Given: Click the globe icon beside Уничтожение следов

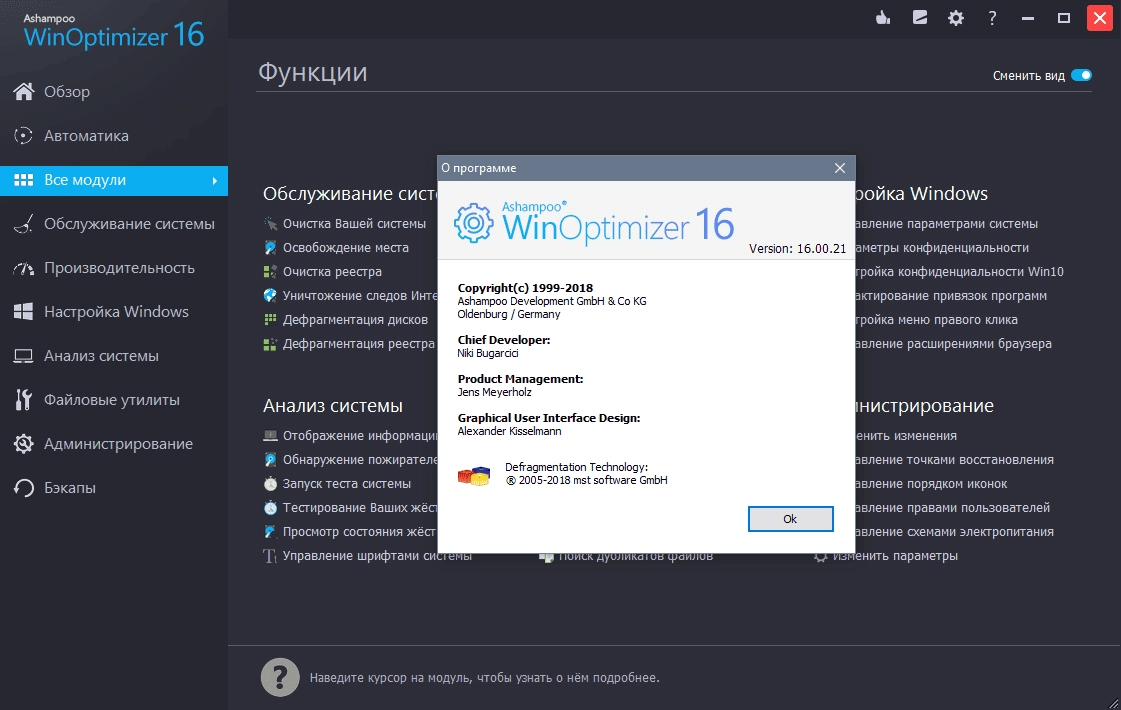Looking at the screenshot, I should 270,295.
